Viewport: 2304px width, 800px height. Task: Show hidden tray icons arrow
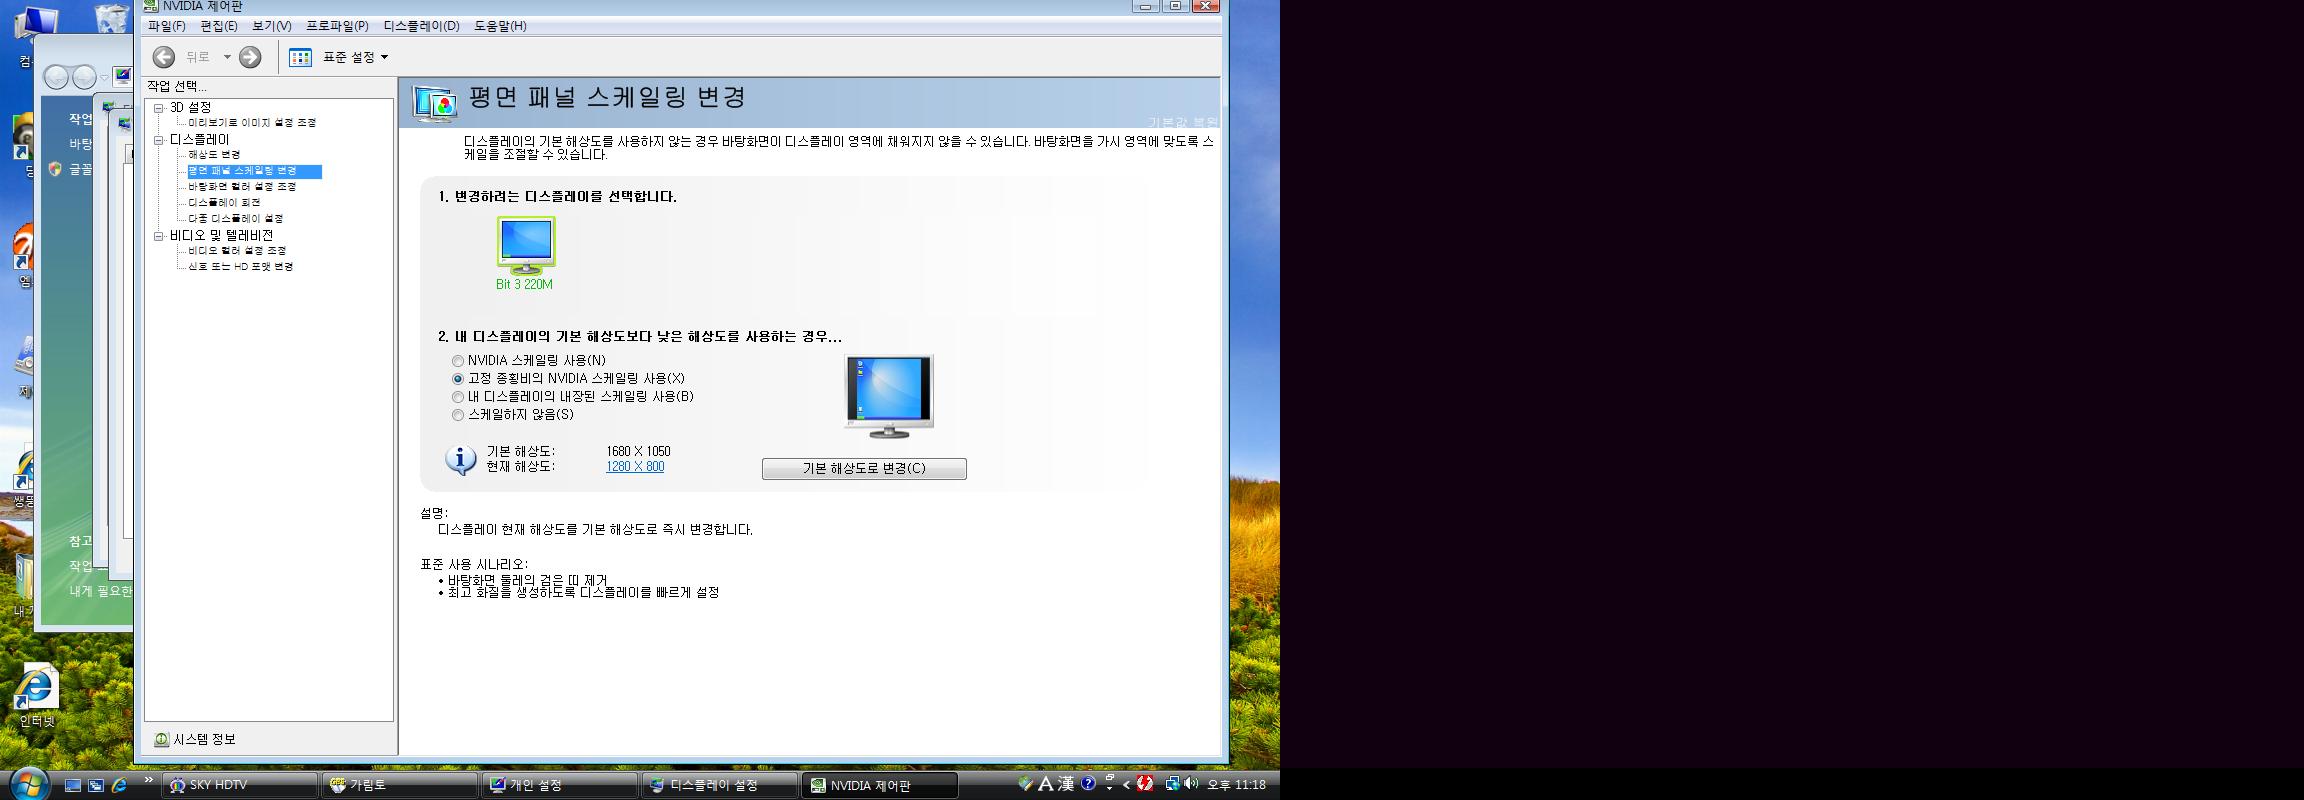coord(1126,785)
